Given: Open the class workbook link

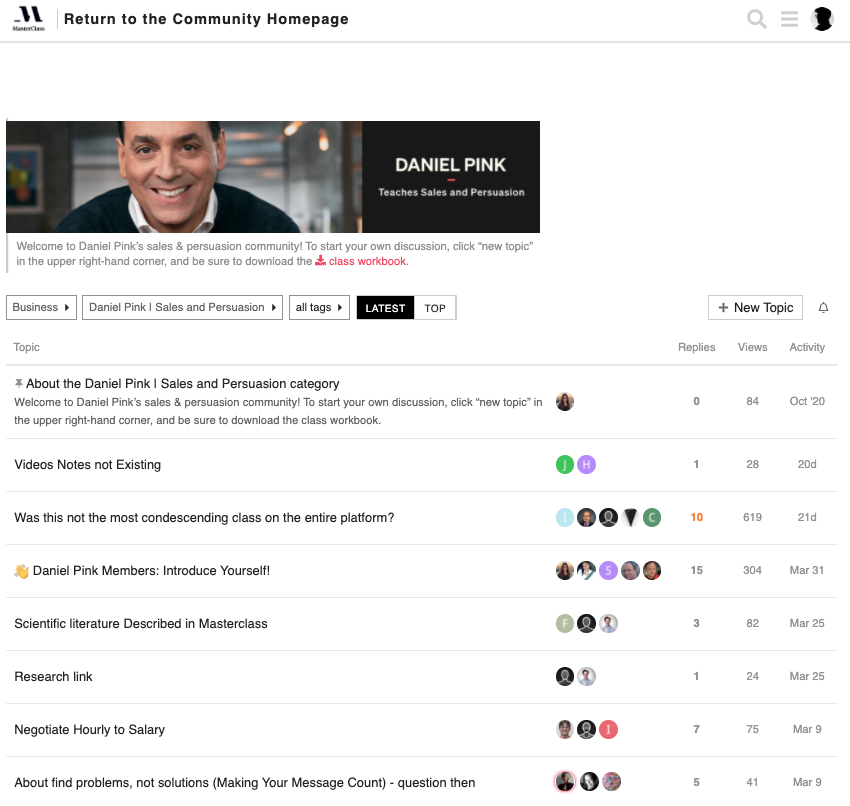Looking at the screenshot, I should point(369,261).
